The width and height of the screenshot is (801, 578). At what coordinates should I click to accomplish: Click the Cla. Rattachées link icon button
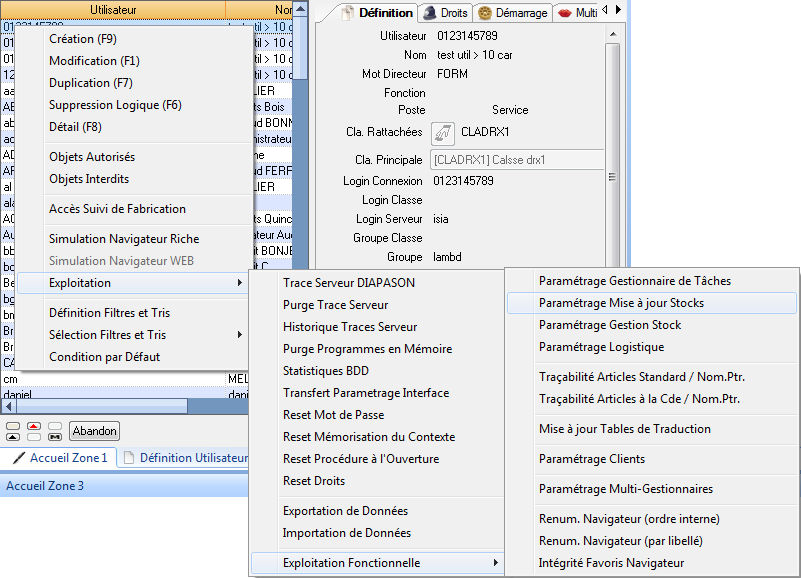pyautogui.click(x=442, y=132)
